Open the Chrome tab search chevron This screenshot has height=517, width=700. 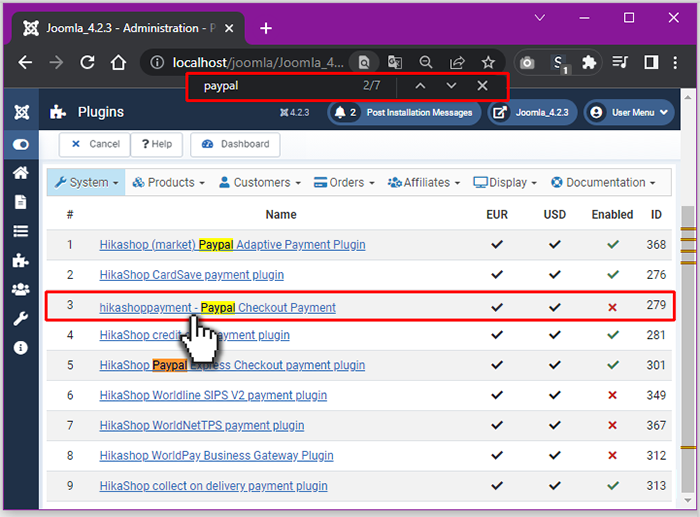(540, 18)
